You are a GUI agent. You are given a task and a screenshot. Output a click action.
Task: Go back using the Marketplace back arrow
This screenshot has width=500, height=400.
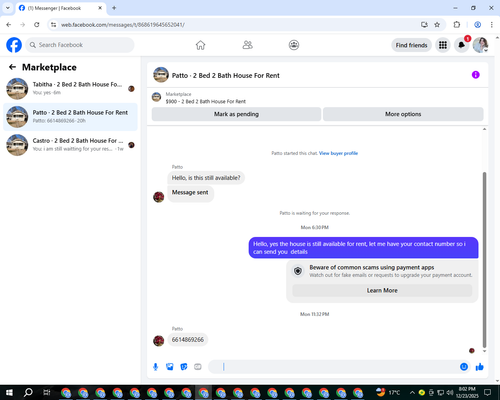[x=12, y=67]
